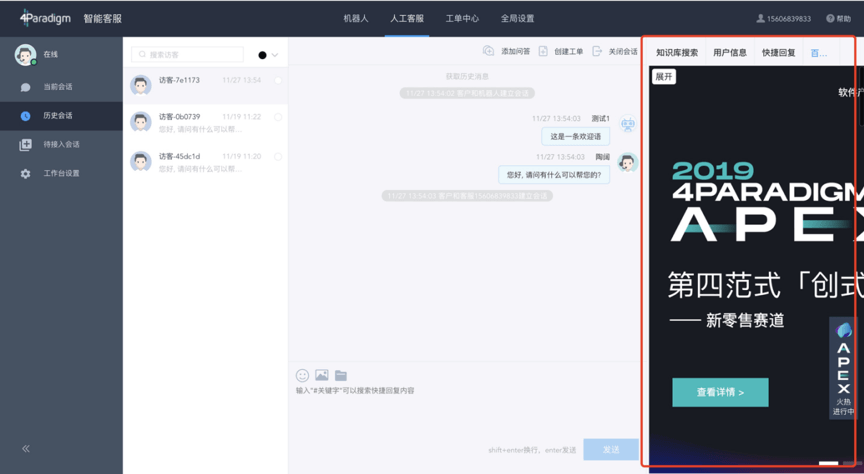The height and width of the screenshot is (474, 864).
Task: Focus the 搜索访客 search field
Action: click(x=187, y=55)
